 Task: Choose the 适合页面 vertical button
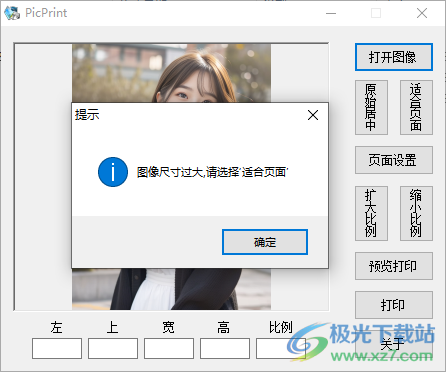pyautogui.click(x=416, y=107)
